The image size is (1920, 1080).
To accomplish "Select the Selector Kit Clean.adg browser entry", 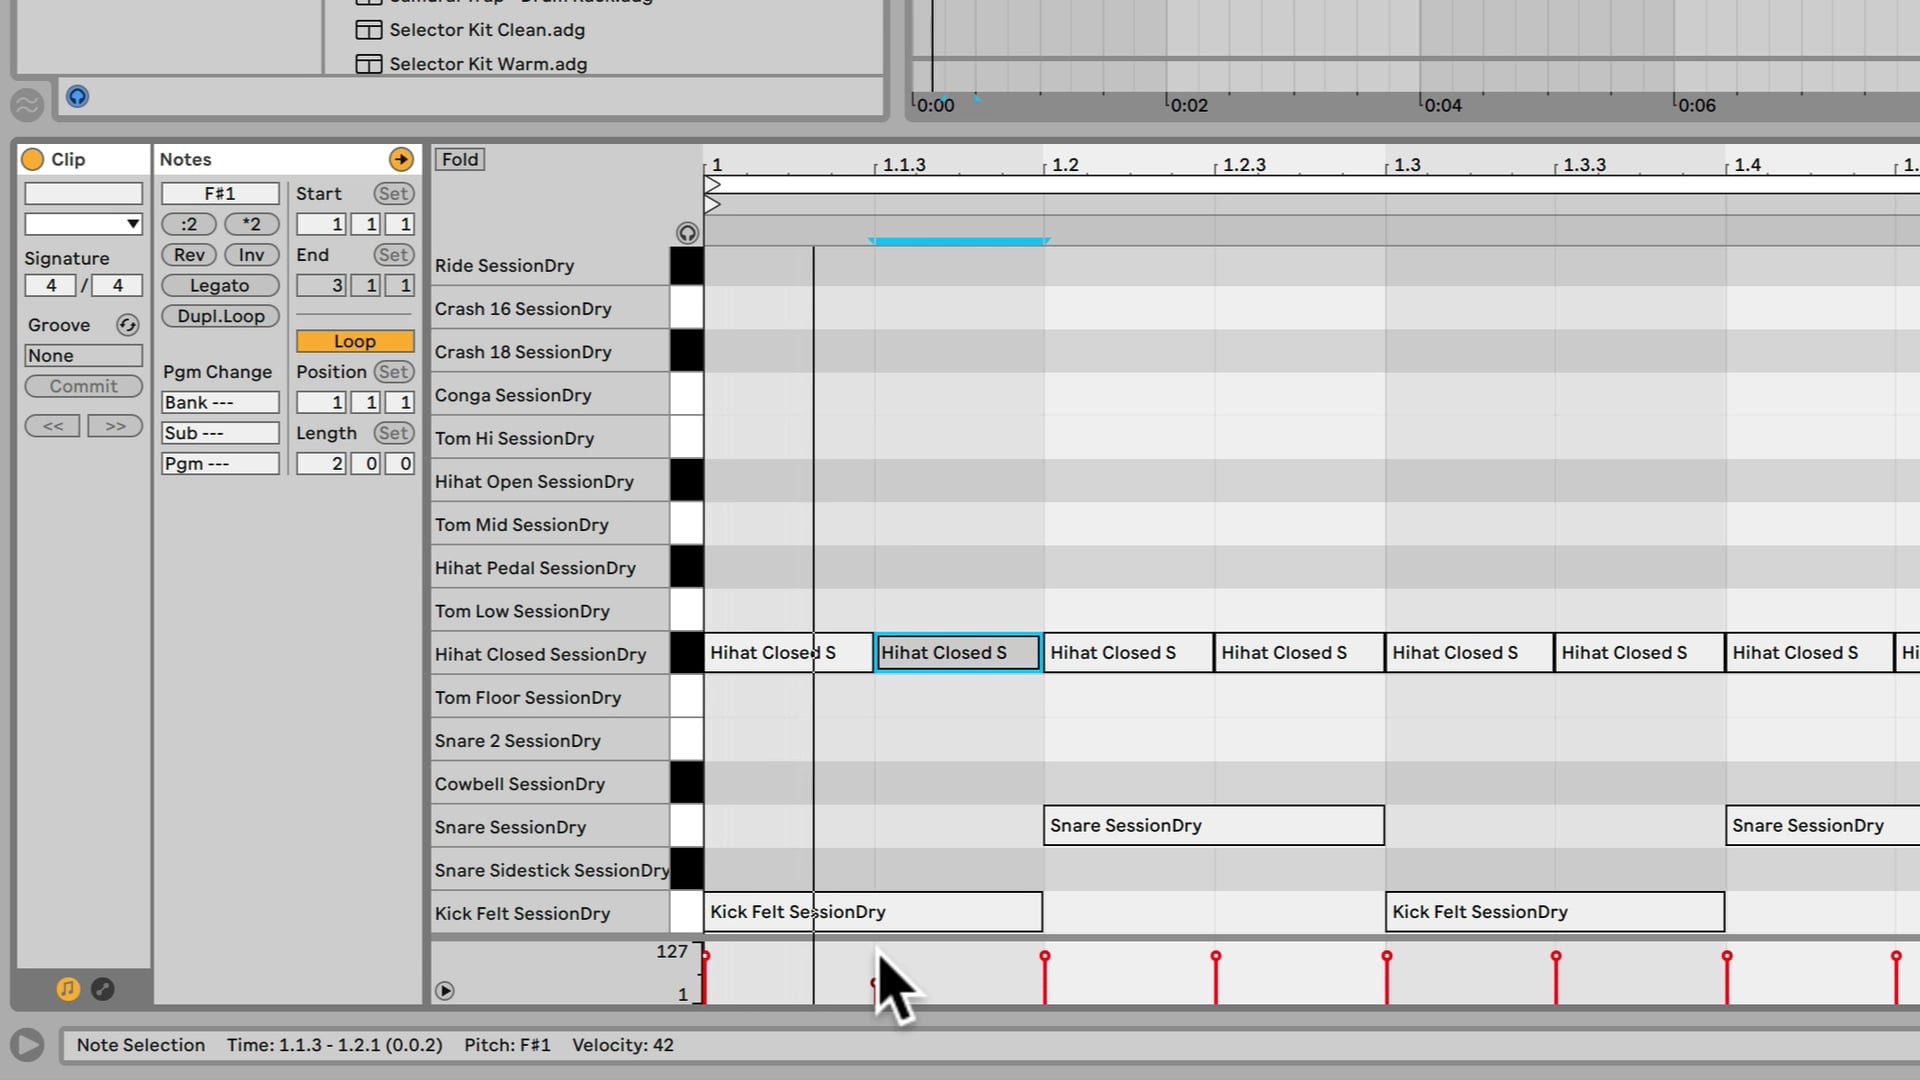I will pos(486,30).
